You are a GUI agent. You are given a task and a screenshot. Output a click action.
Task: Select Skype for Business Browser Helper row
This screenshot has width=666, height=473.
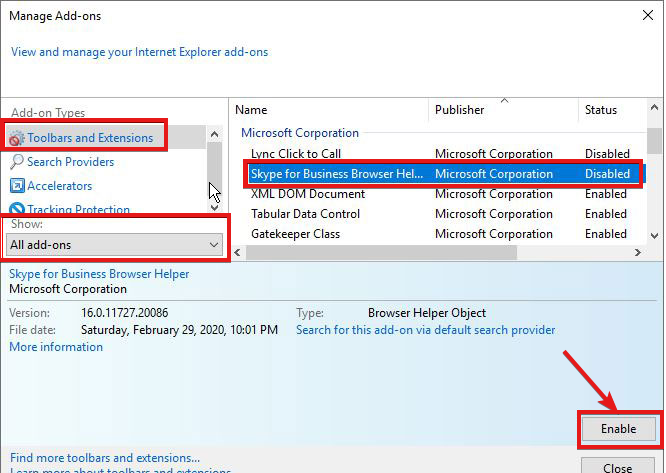[x=446, y=174]
